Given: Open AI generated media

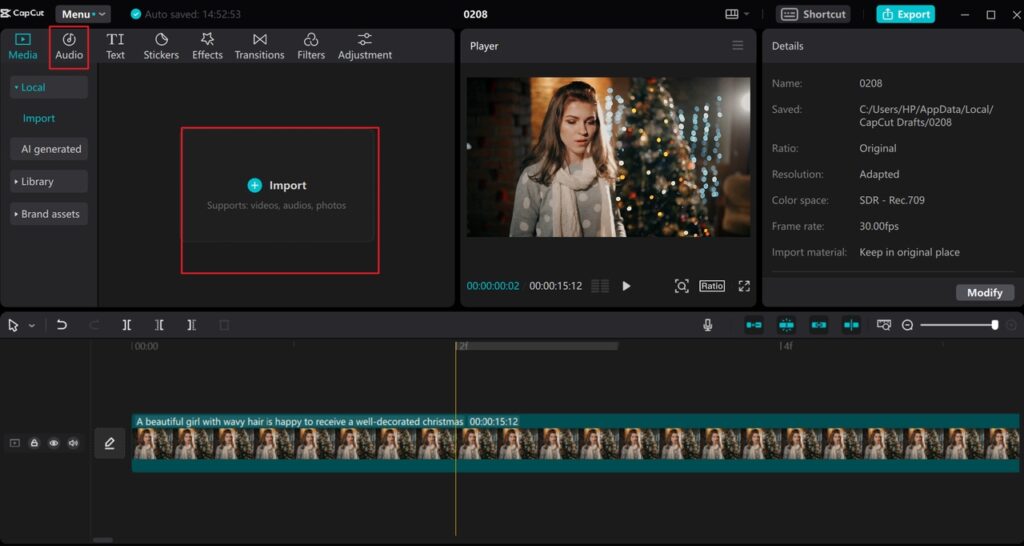Looking at the screenshot, I should [x=49, y=149].
